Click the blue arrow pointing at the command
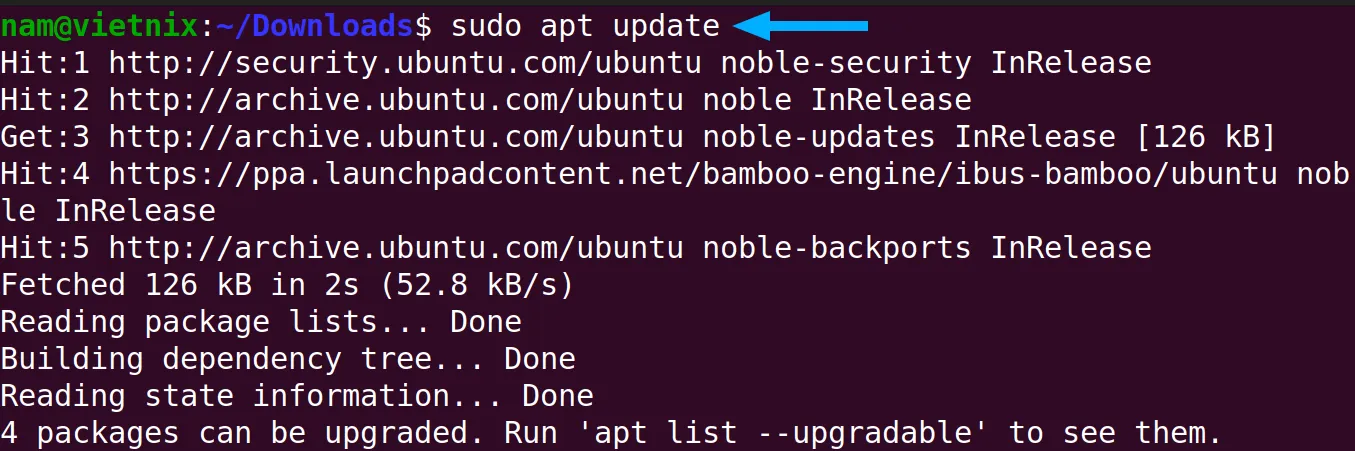The width and height of the screenshot is (1355, 451). tap(800, 23)
